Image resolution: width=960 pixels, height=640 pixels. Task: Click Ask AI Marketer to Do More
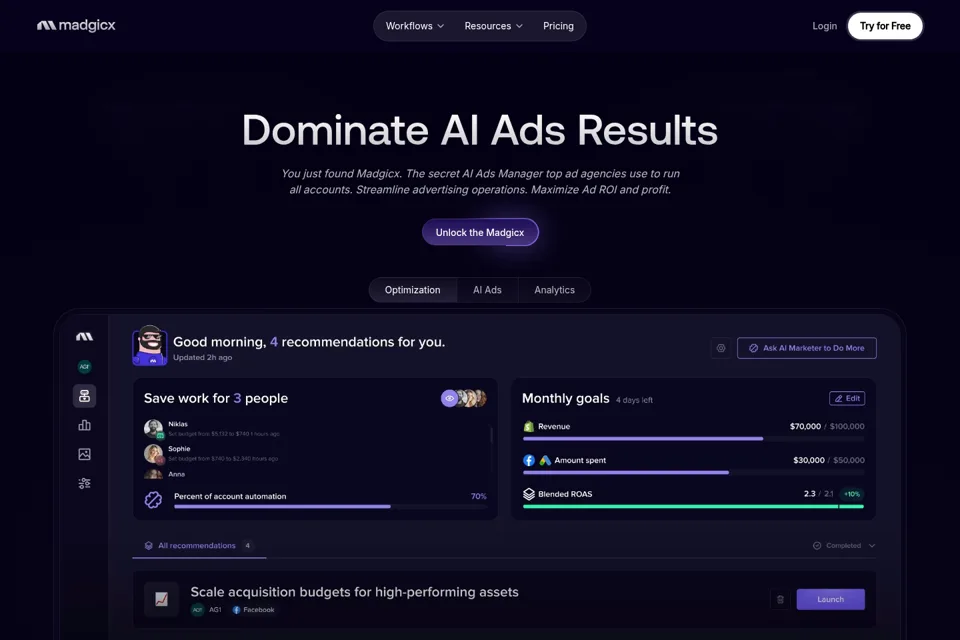(806, 348)
